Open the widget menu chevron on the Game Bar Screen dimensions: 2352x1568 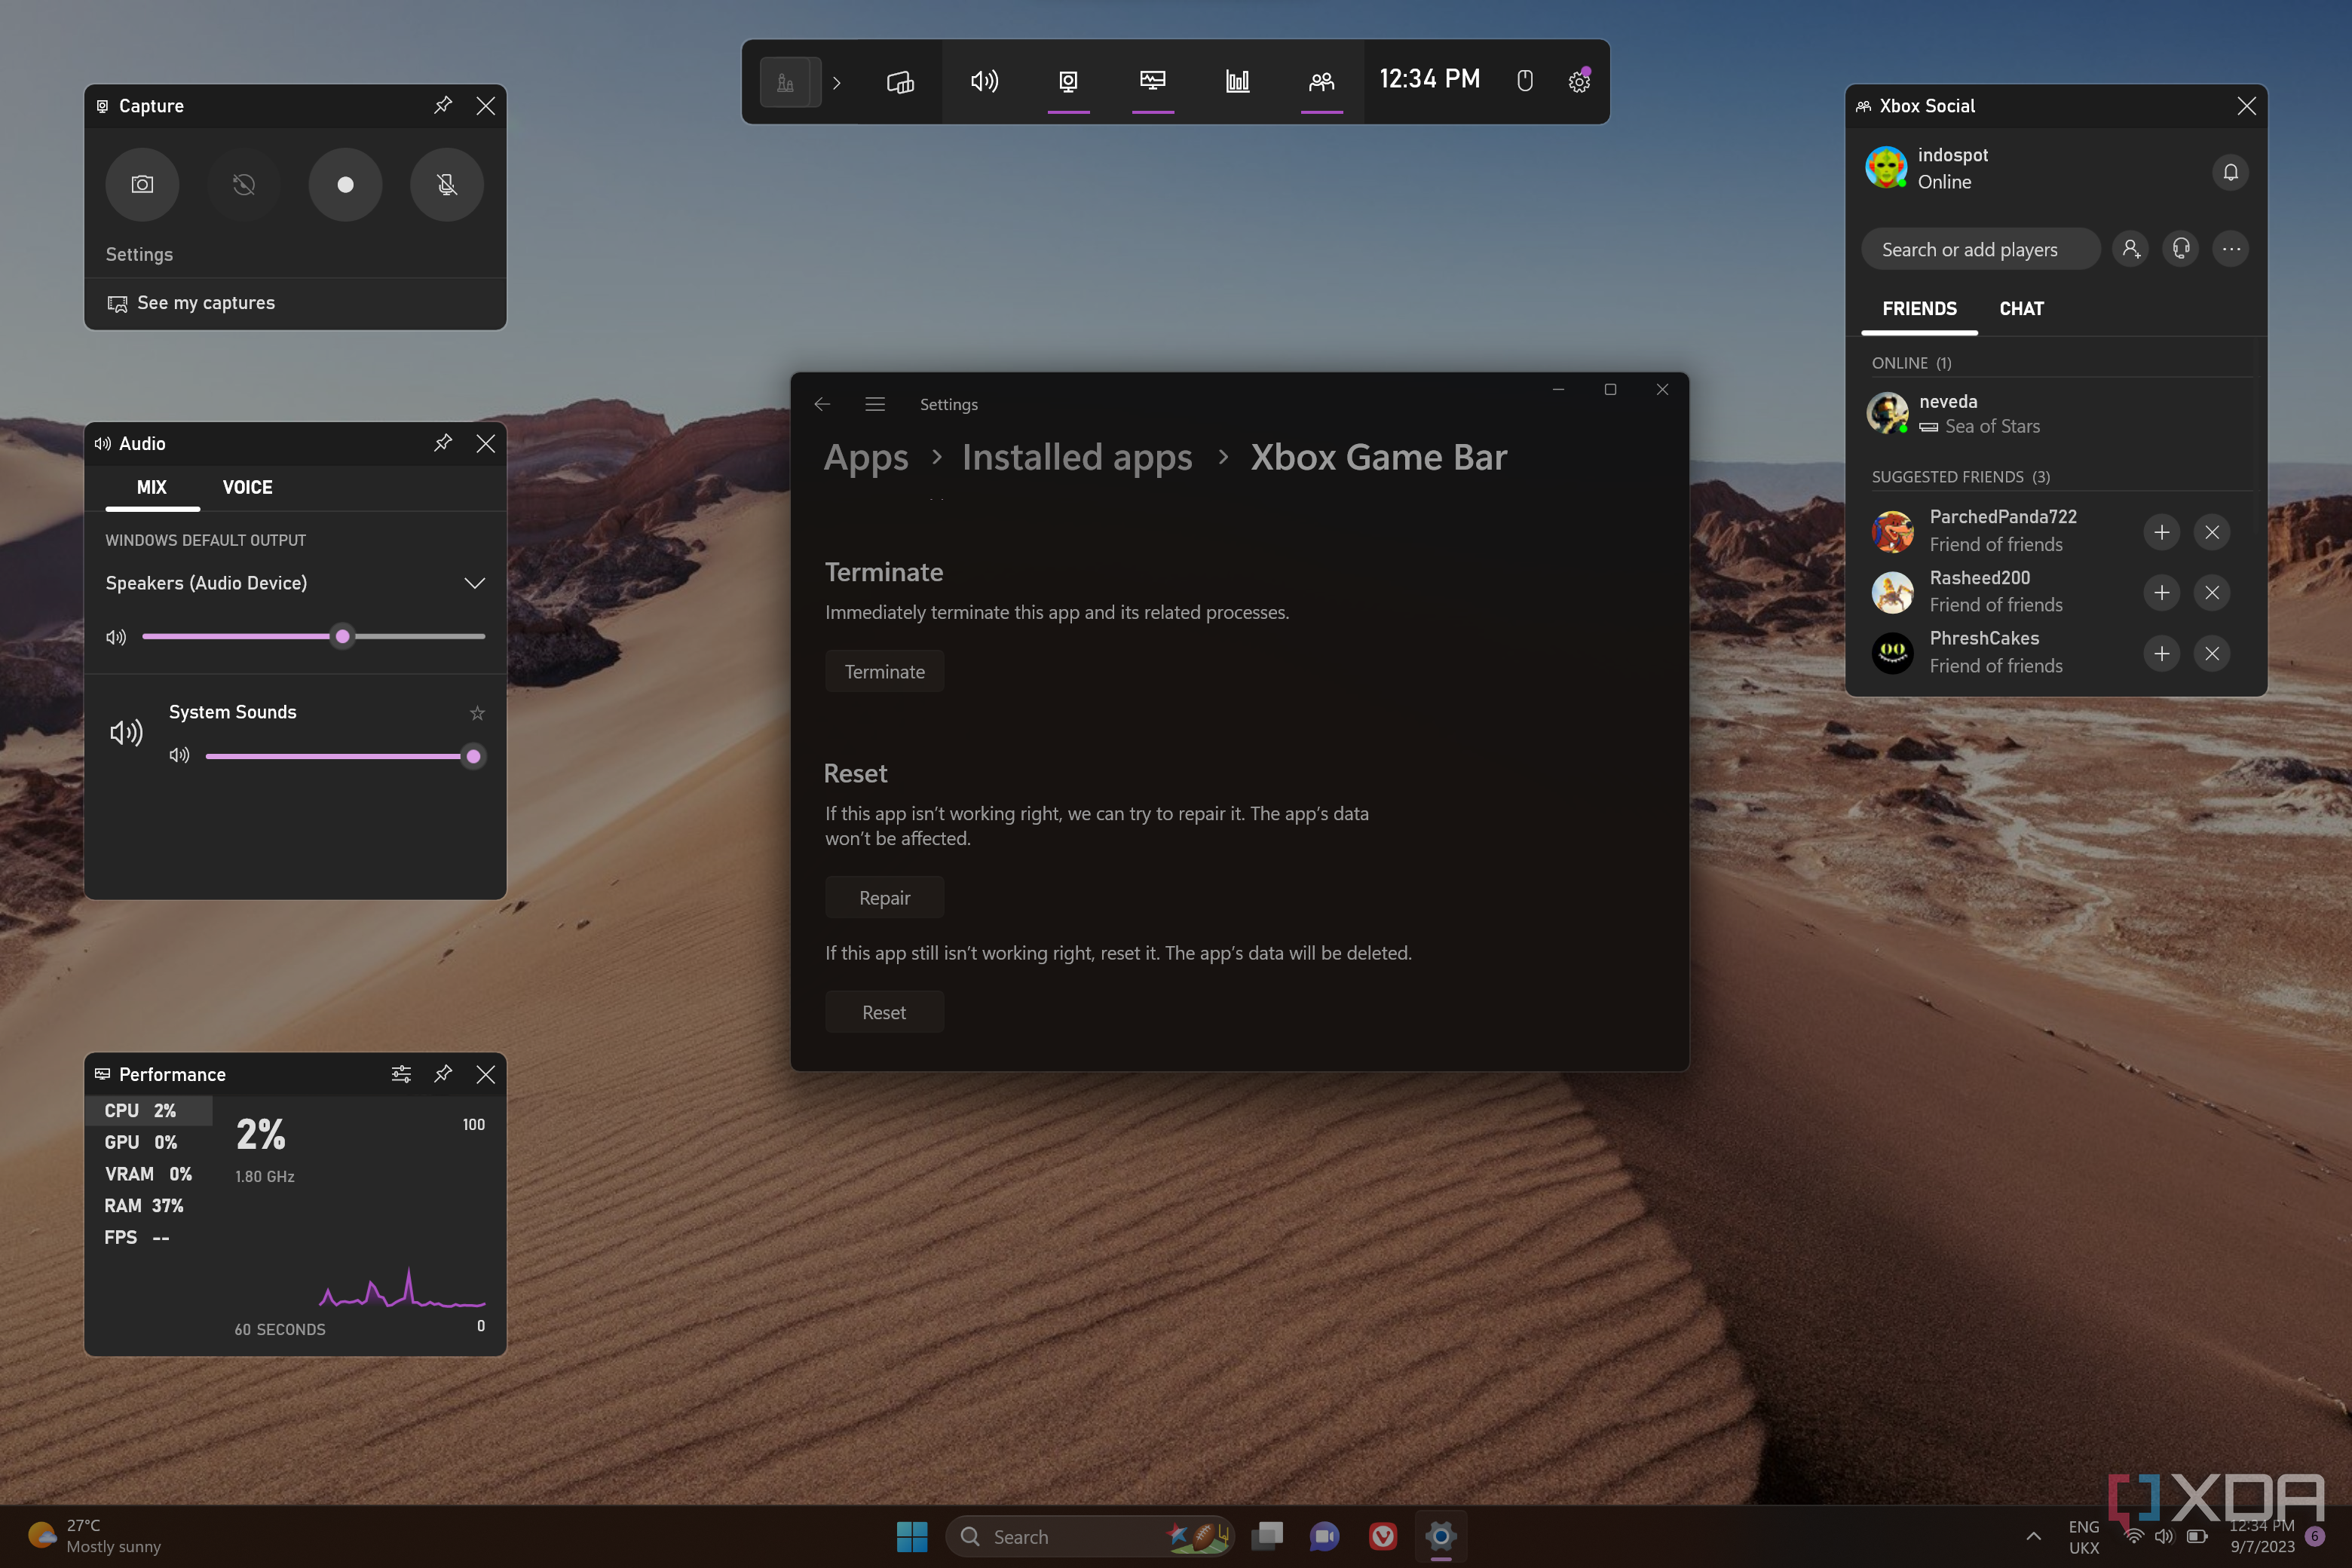coord(837,82)
